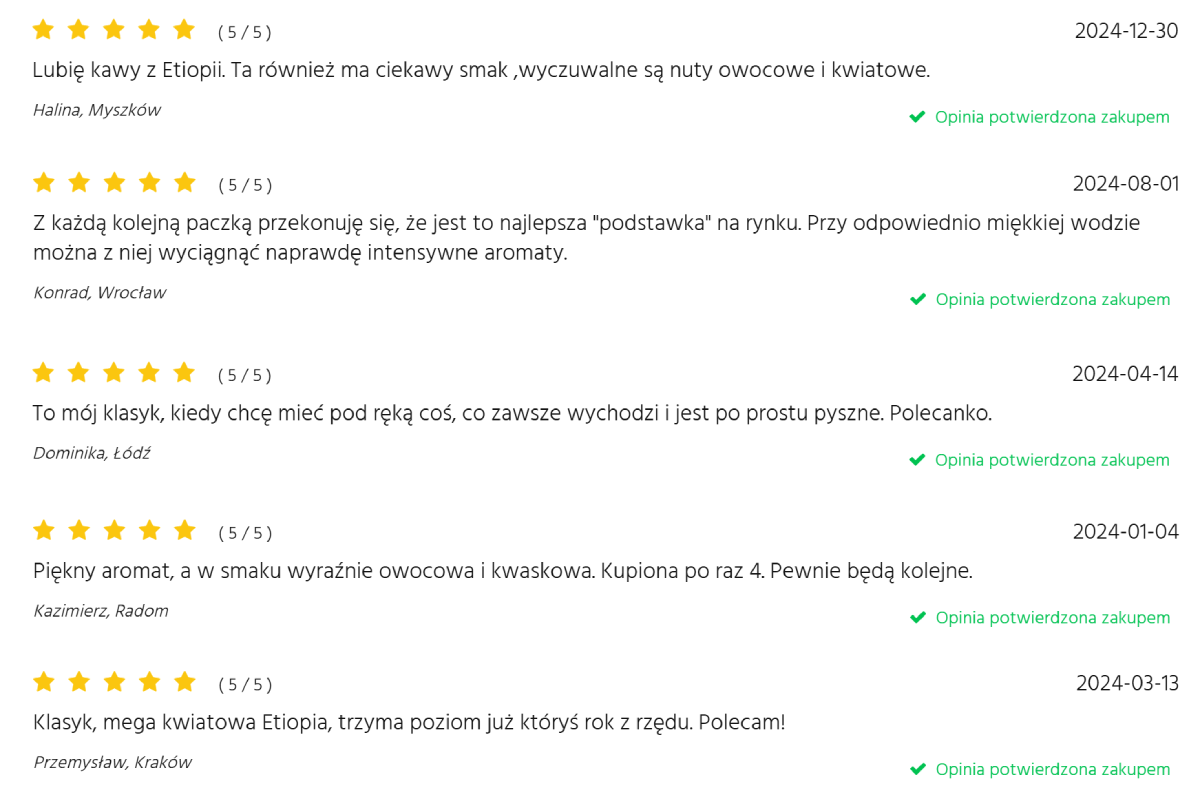Click the review date 2024-04-14
The width and height of the screenshot is (1200, 797).
(x=1125, y=374)
